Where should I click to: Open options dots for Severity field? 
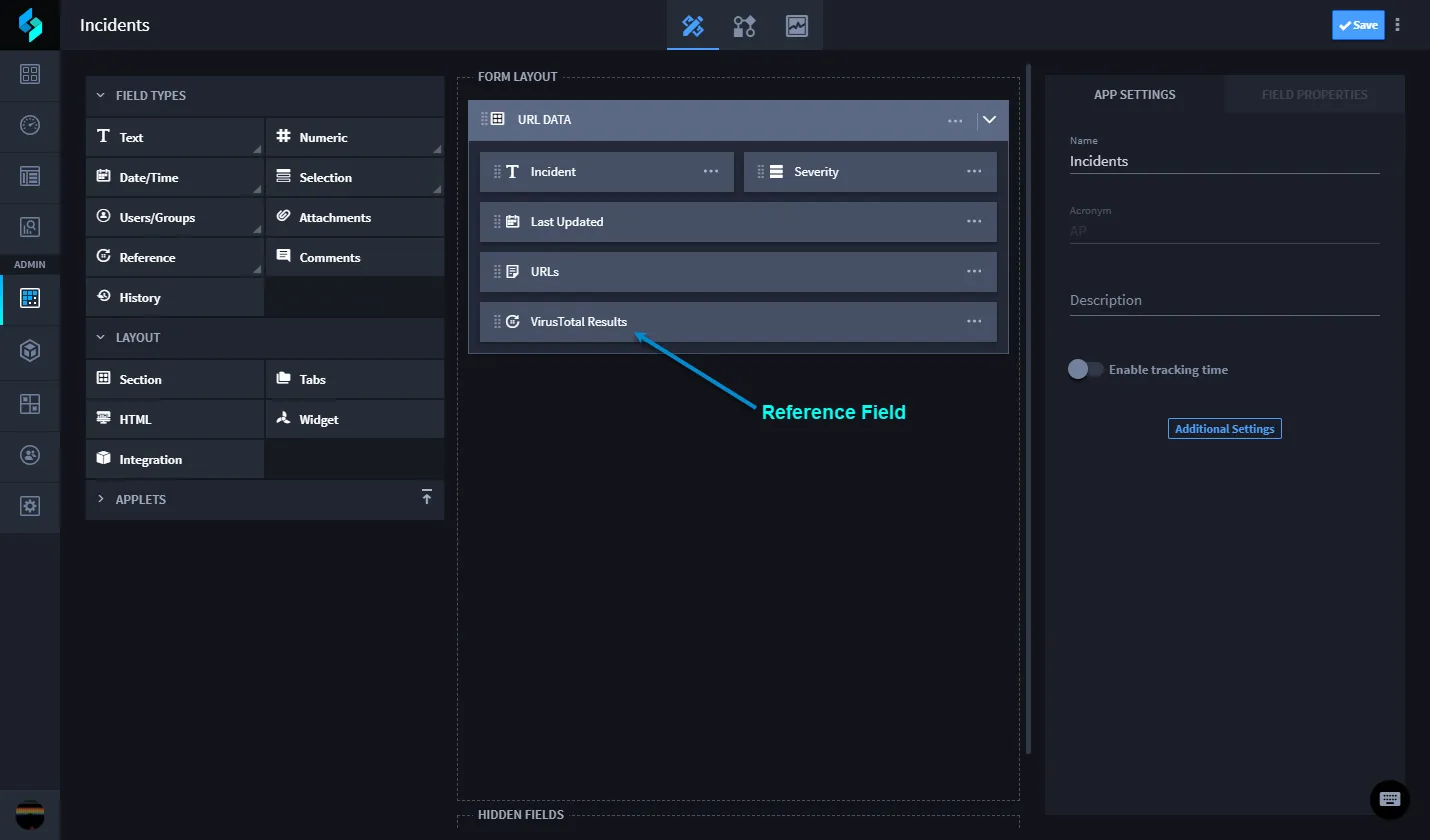tap(974, 172)
